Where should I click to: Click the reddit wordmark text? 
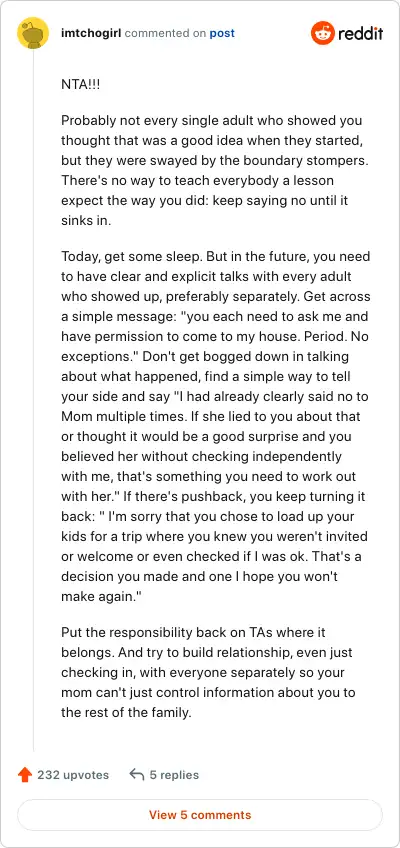tap(361, 34)
